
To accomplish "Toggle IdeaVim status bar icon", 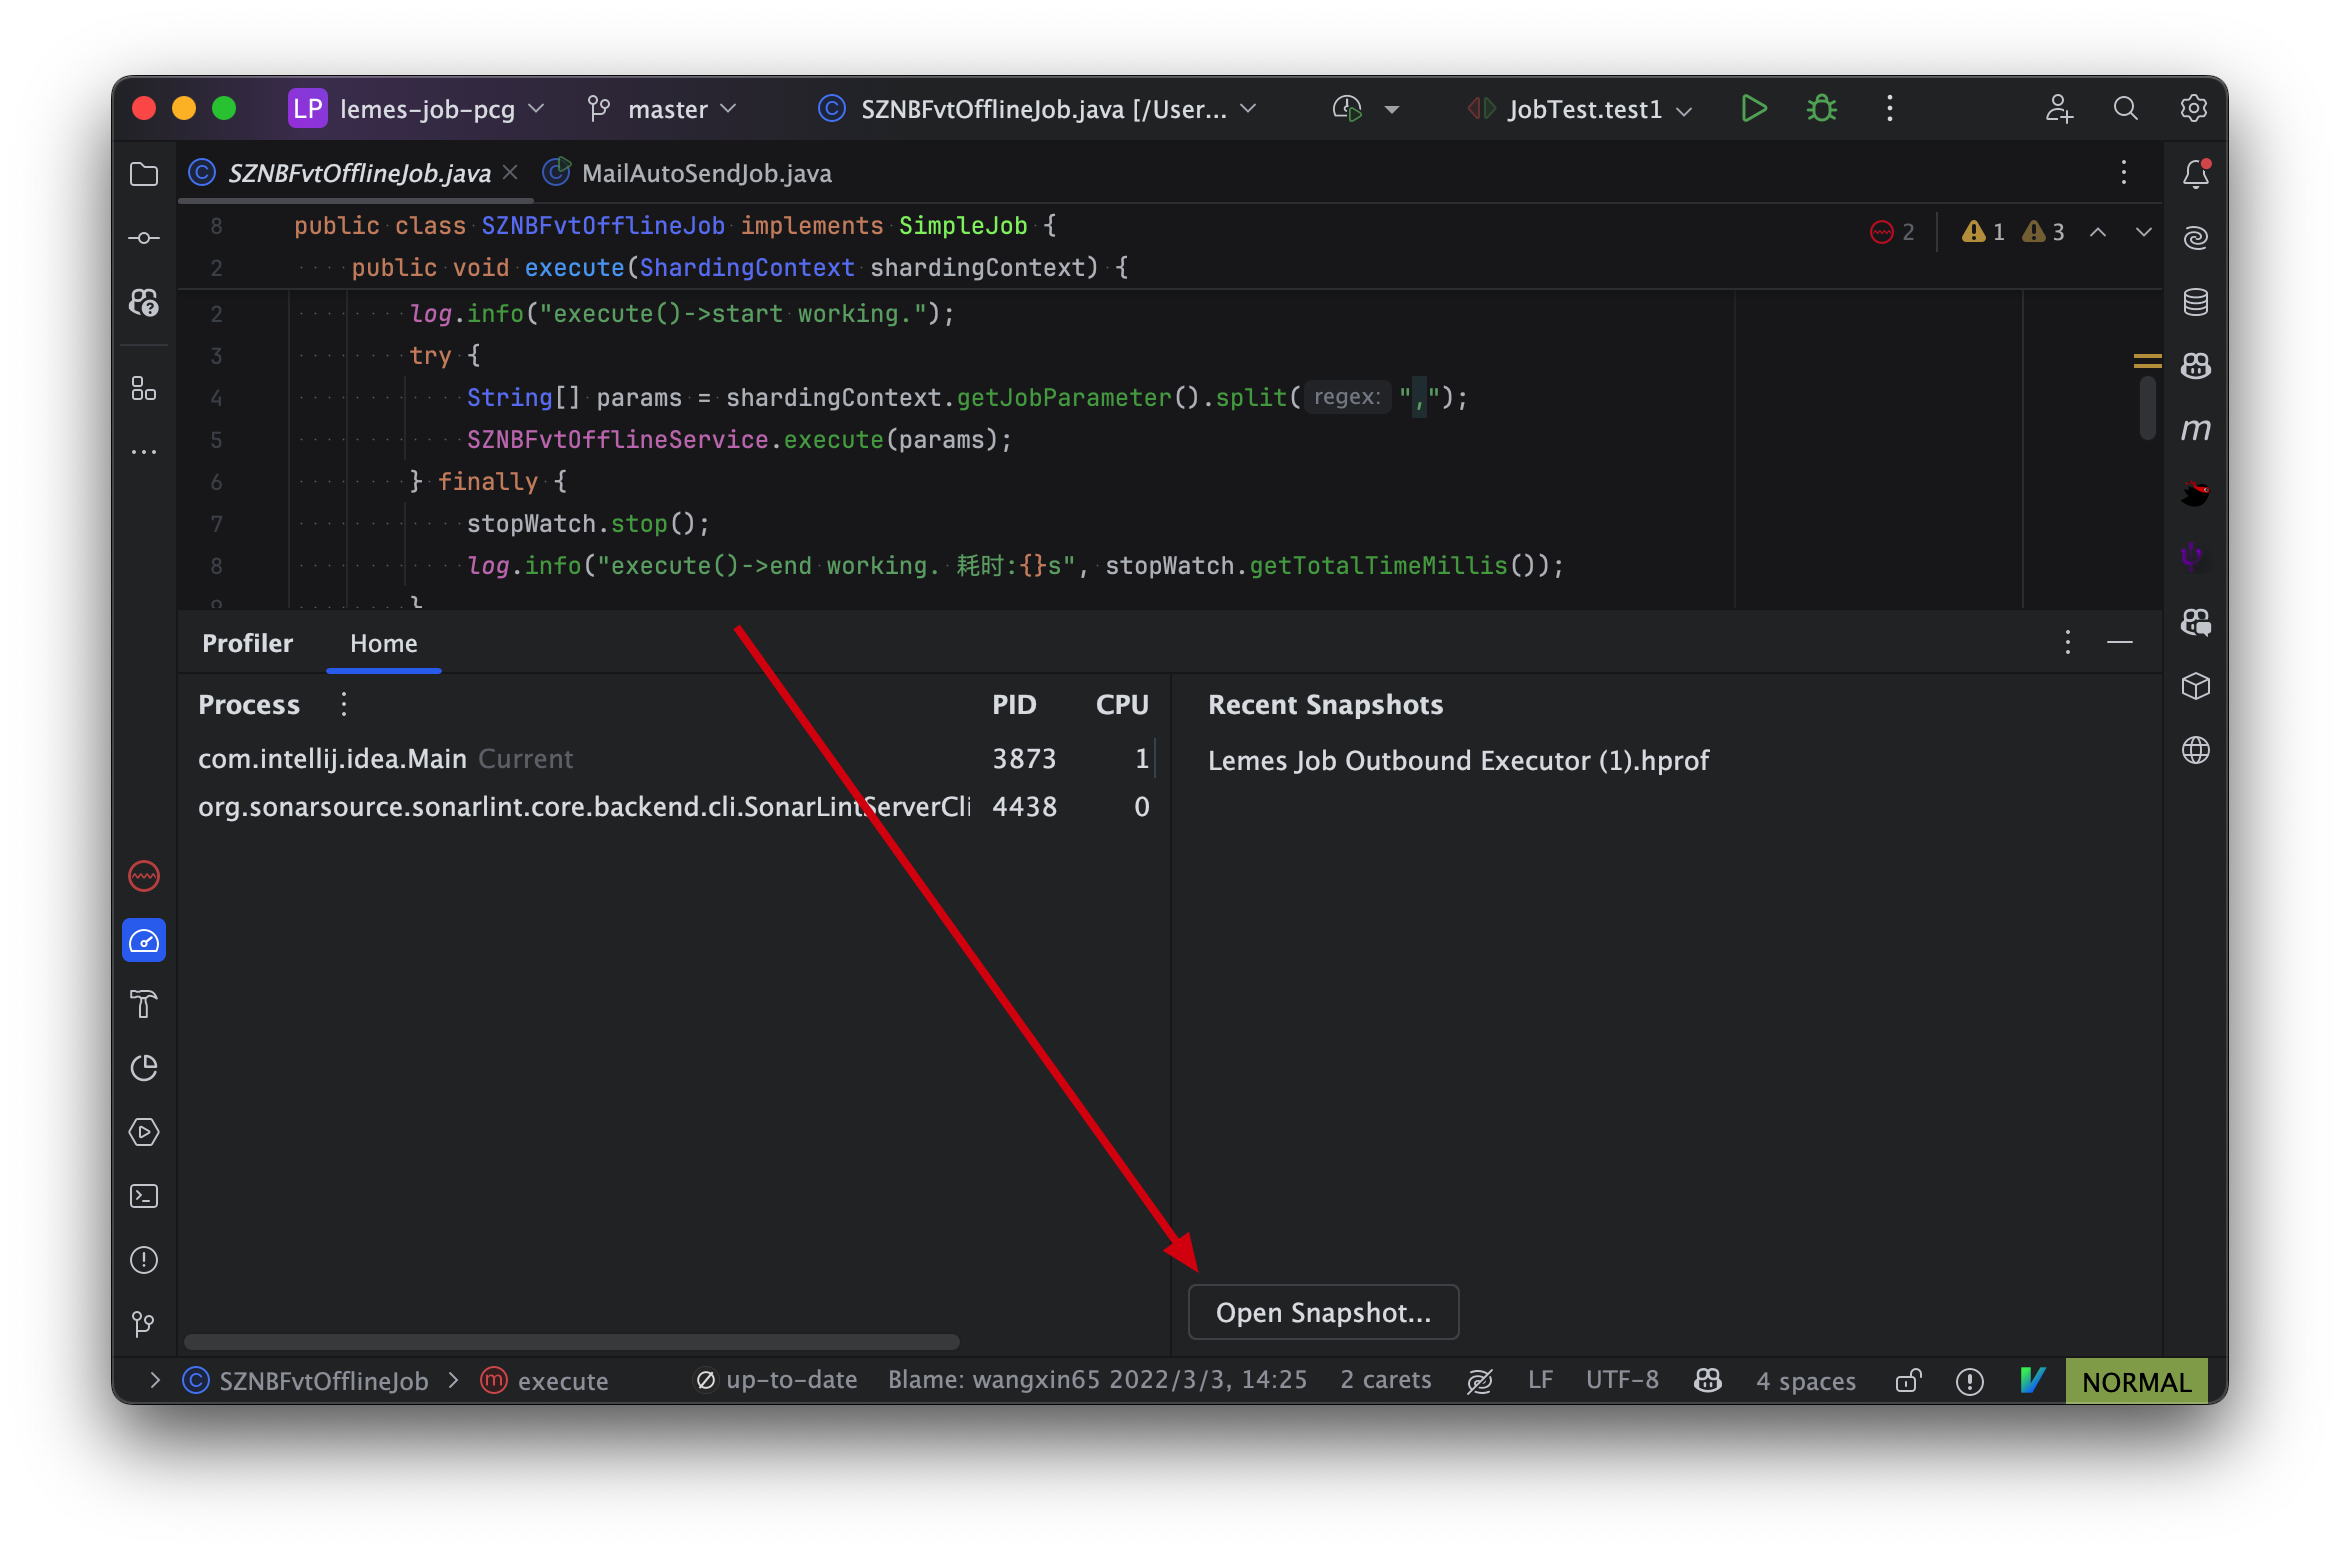I will click(x=2032, y=1380).
